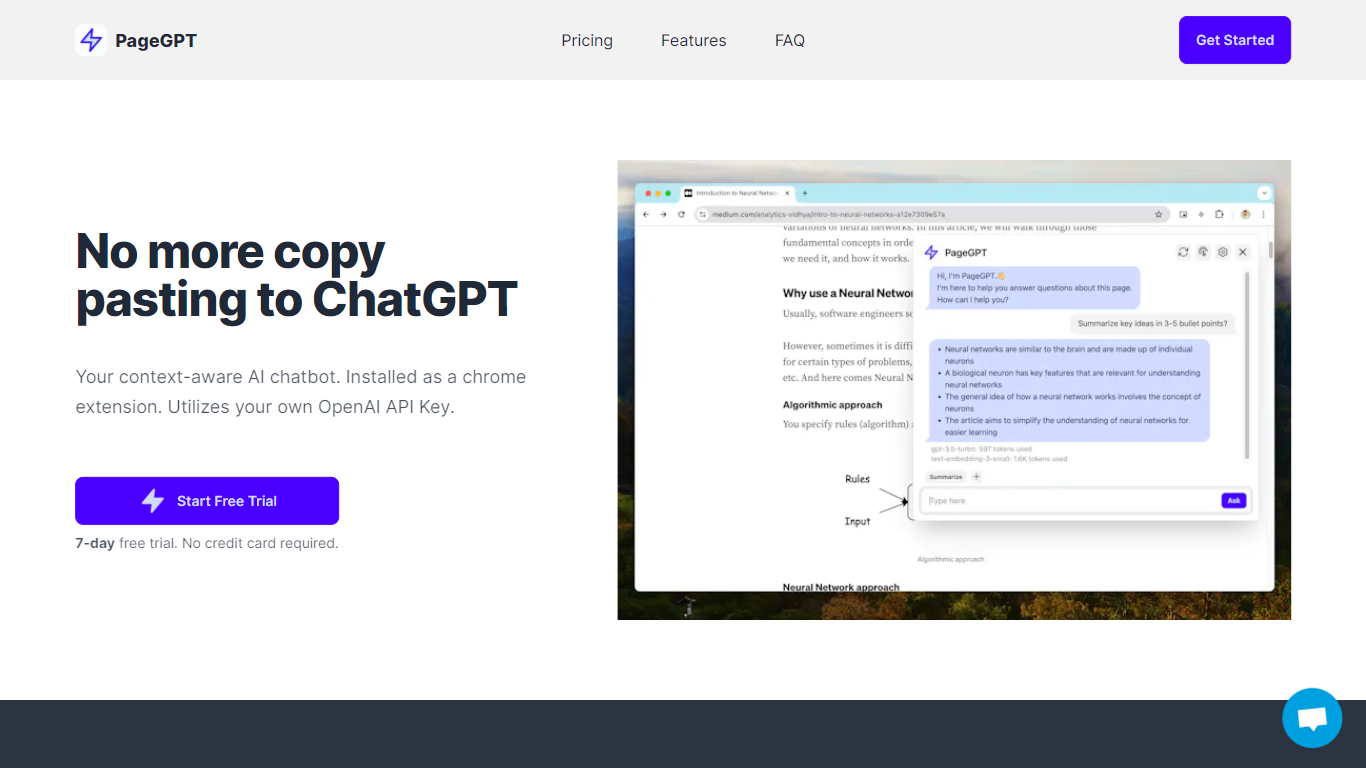This screenshot has width=1366, height=768.
Task: Click the site info icon in demo address bar
Action: coord(703,214)
